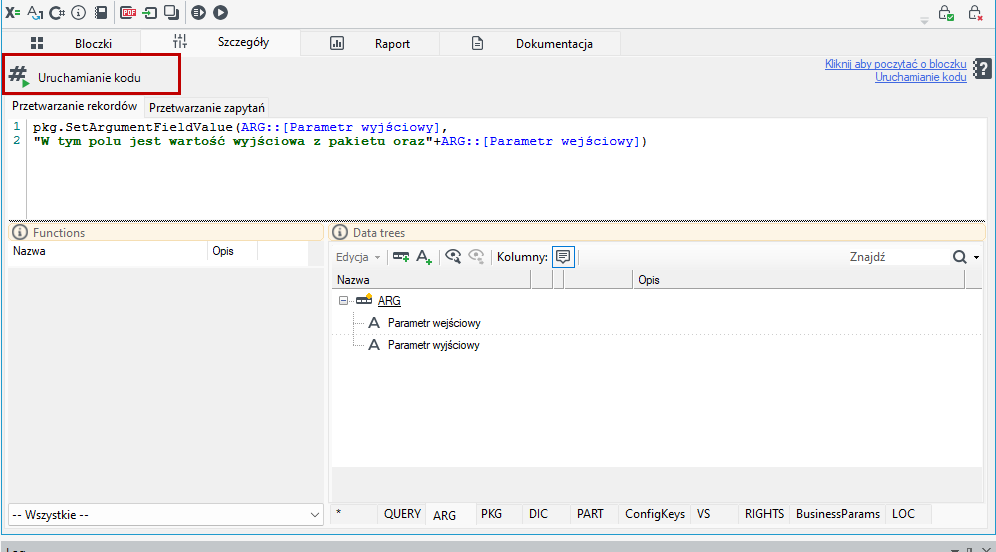The height and width of the screenshot is (552, 996).
Task: Select the Parametr wyjściowy tree item
Action: point(433,345)
